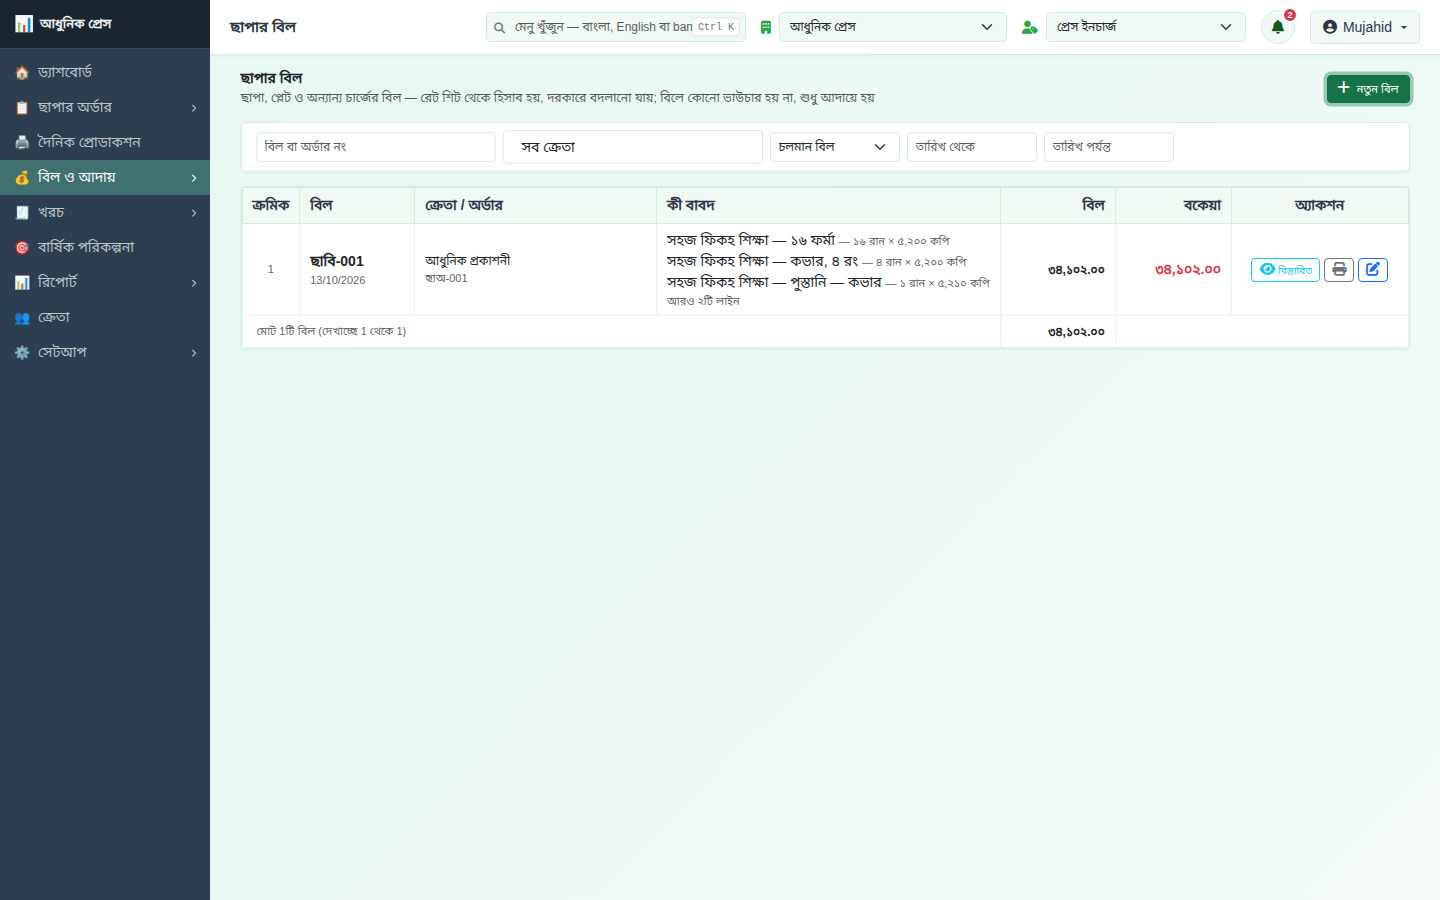Click the বিল বা অর্ডার নং search field
The height and width of the screenshot is (900, 1440).
click(x=376, y=147)
